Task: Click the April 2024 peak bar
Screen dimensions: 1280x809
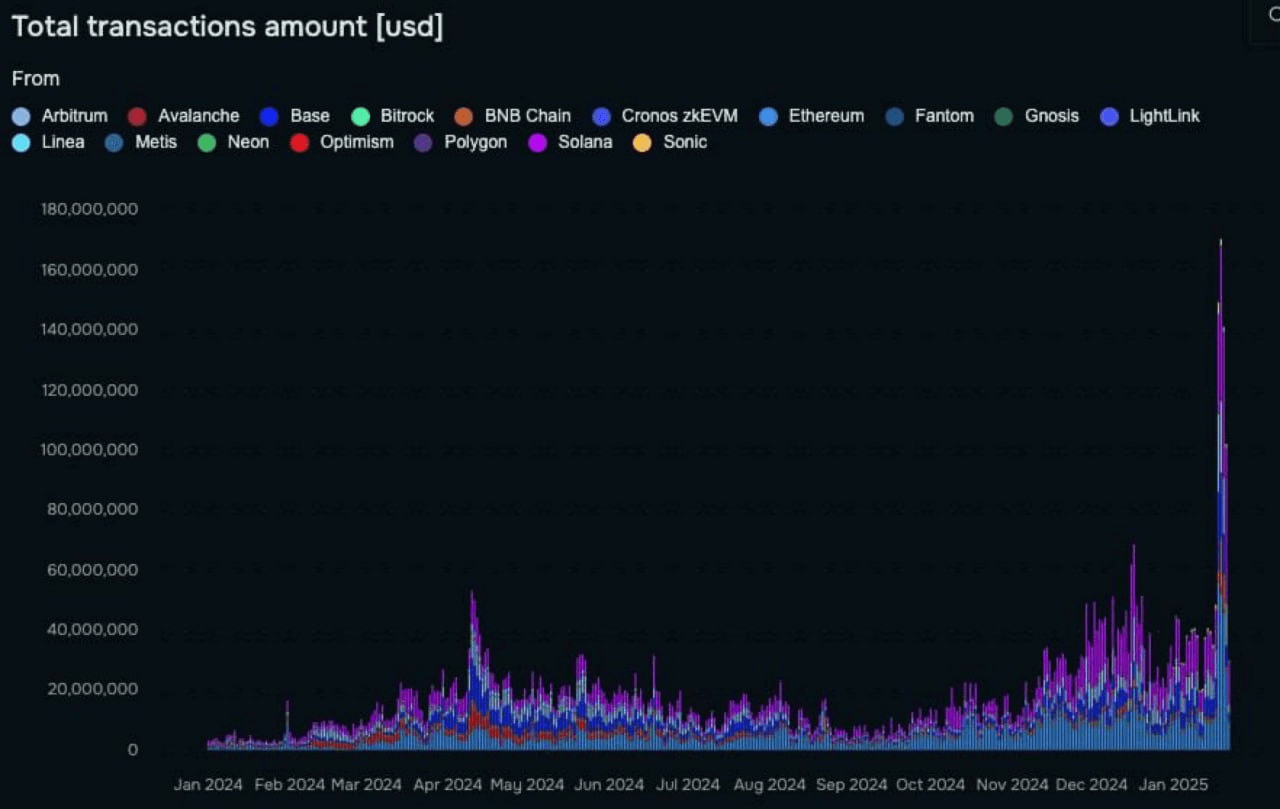Action: [x=472, y=670]
